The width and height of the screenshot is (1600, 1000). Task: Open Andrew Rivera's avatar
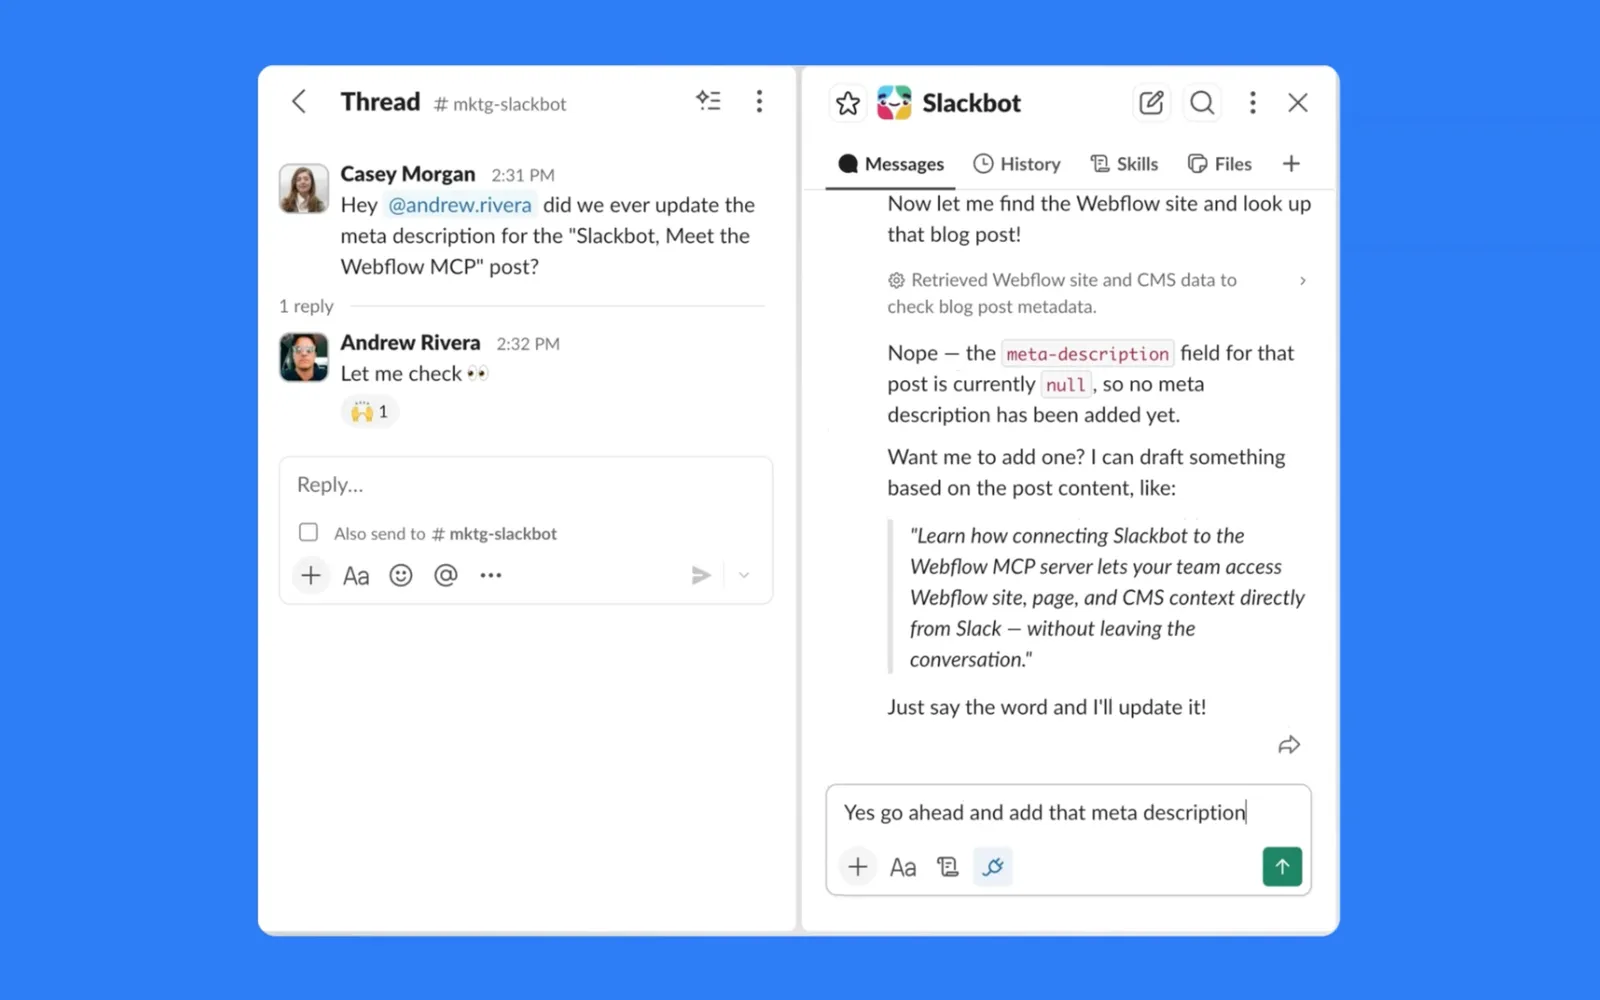(x=304, y=357)
